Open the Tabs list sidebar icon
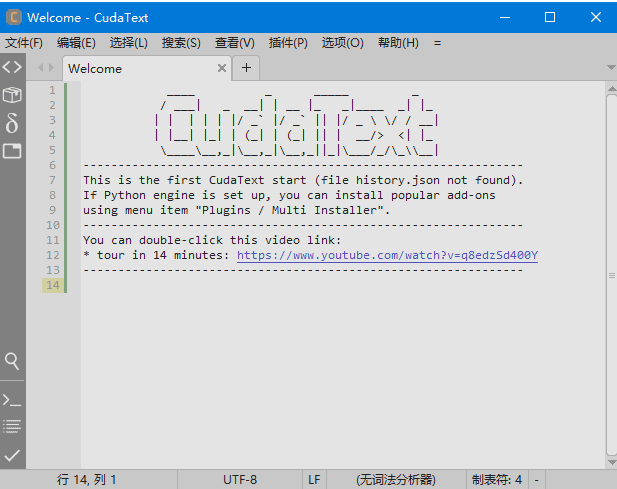 coord(12,151)
